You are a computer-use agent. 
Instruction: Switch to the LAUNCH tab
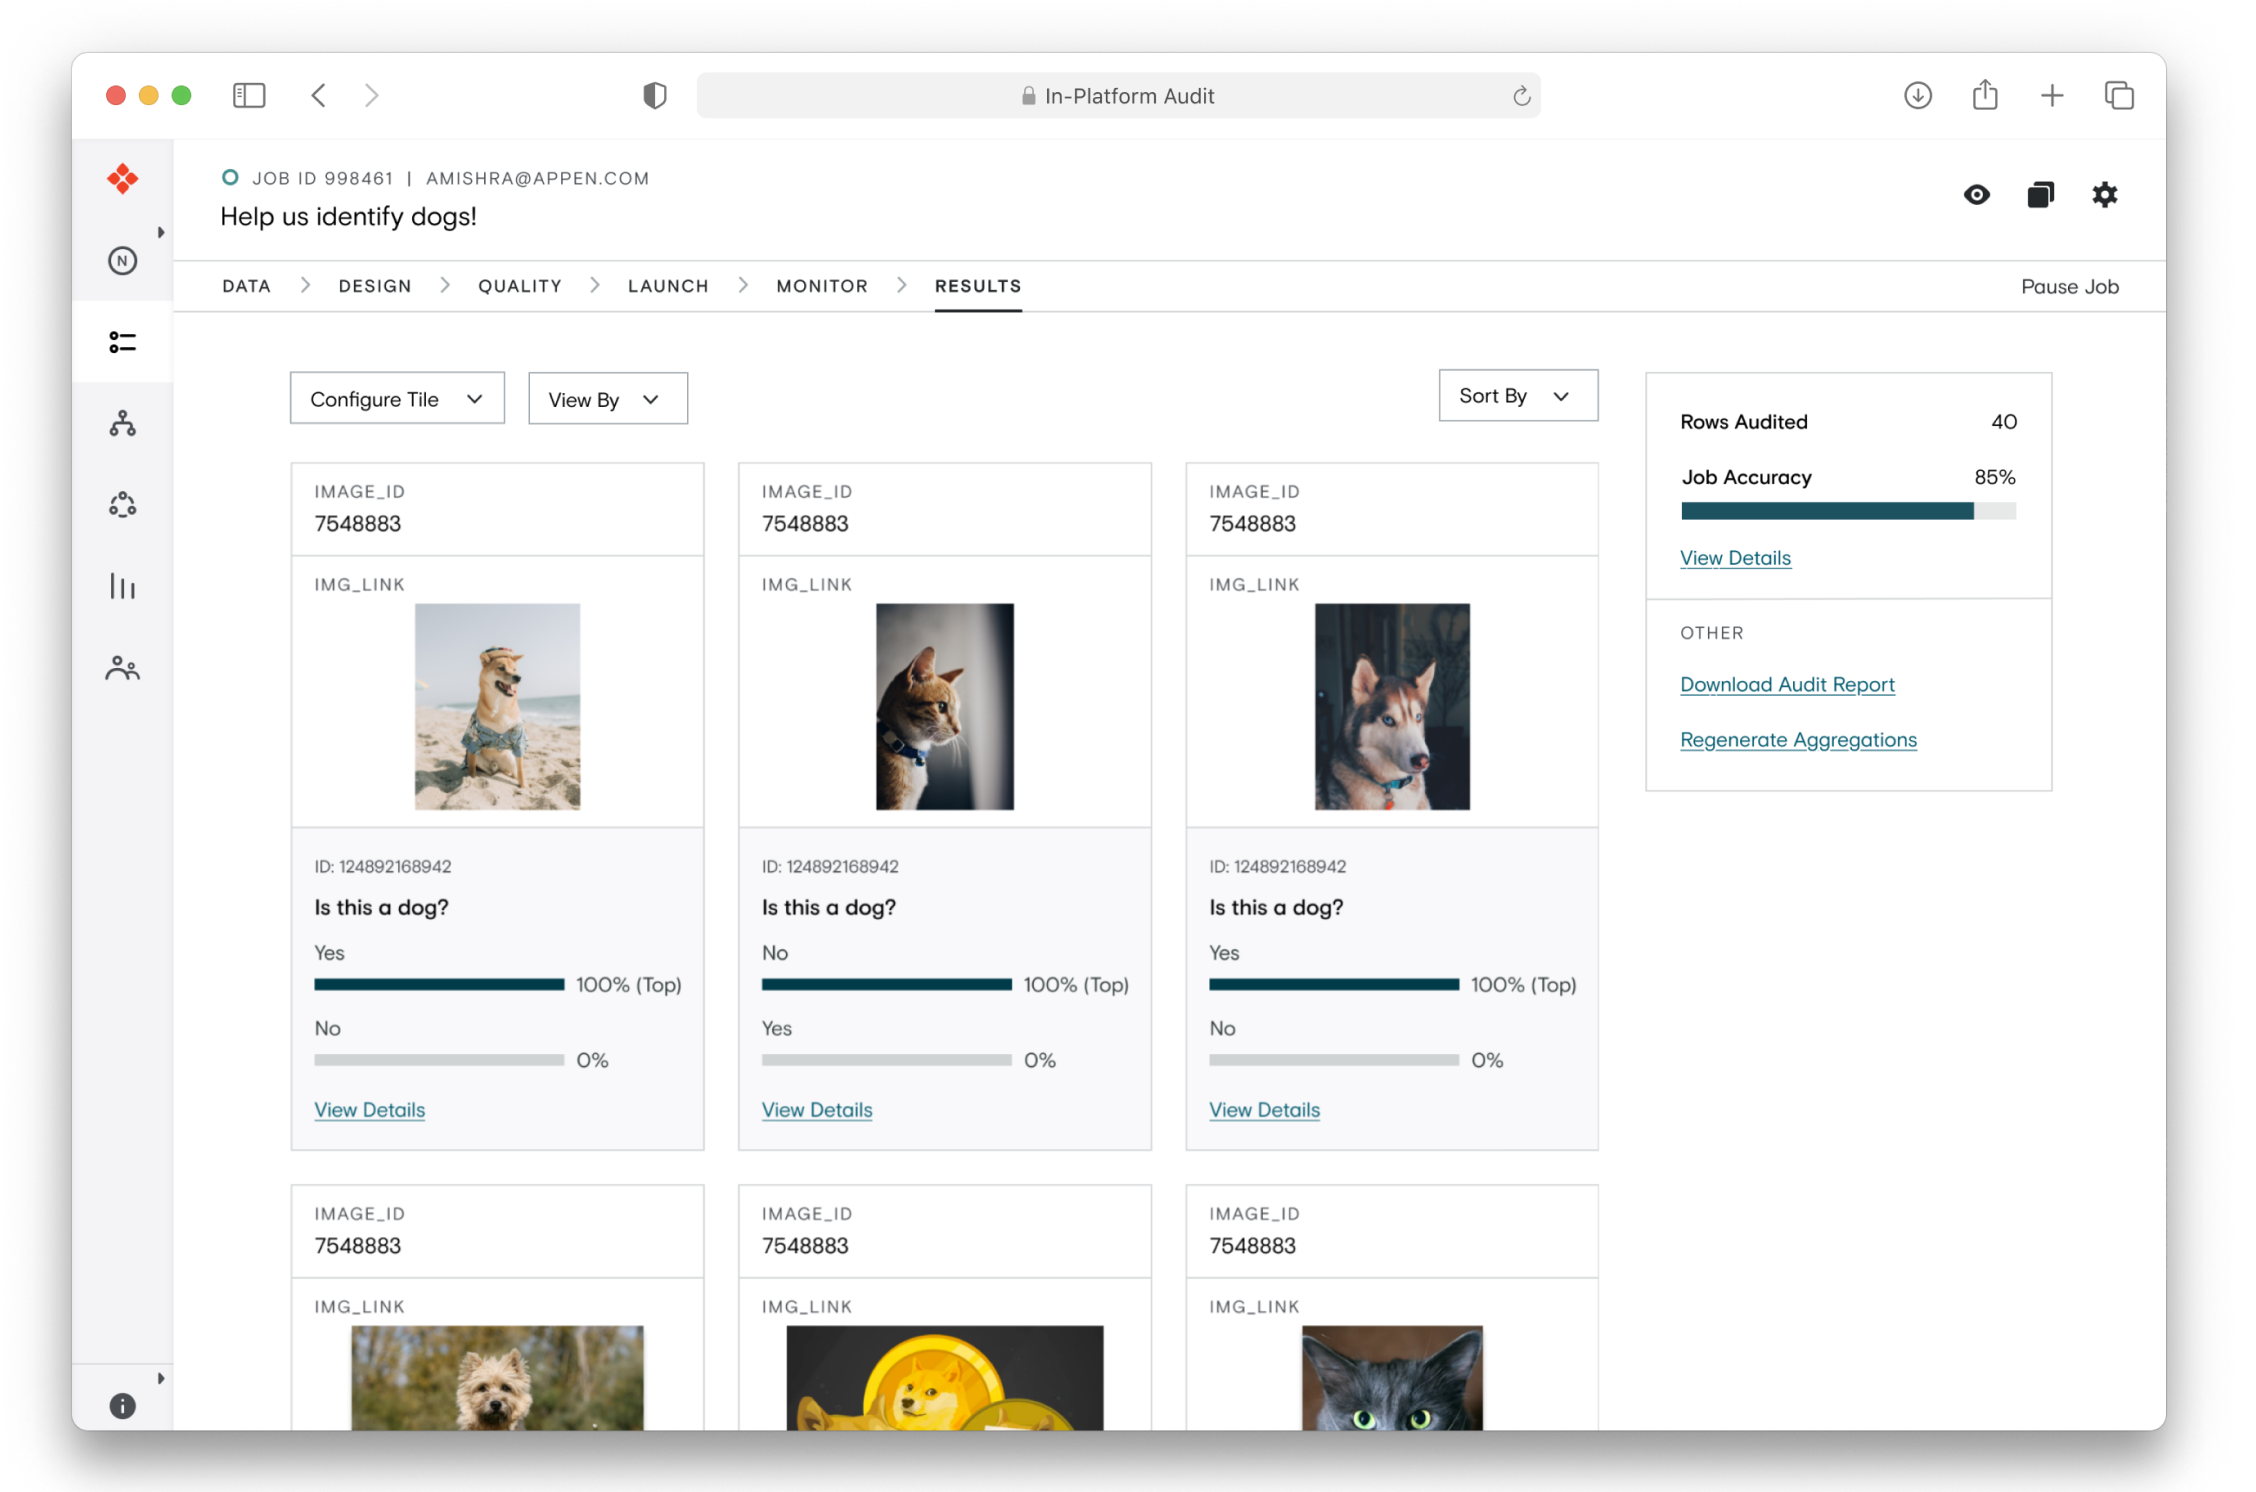click(x=668, y=286)
